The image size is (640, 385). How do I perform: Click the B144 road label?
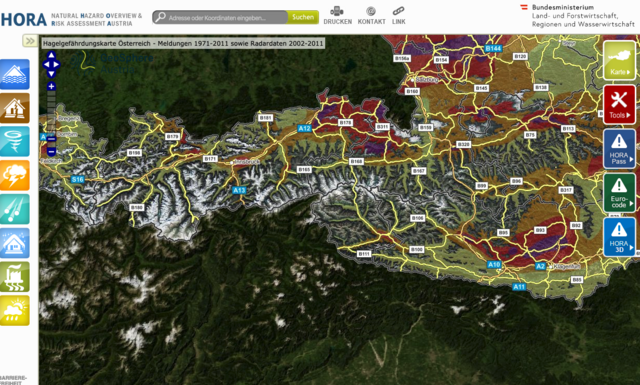[x=493, y=49]
